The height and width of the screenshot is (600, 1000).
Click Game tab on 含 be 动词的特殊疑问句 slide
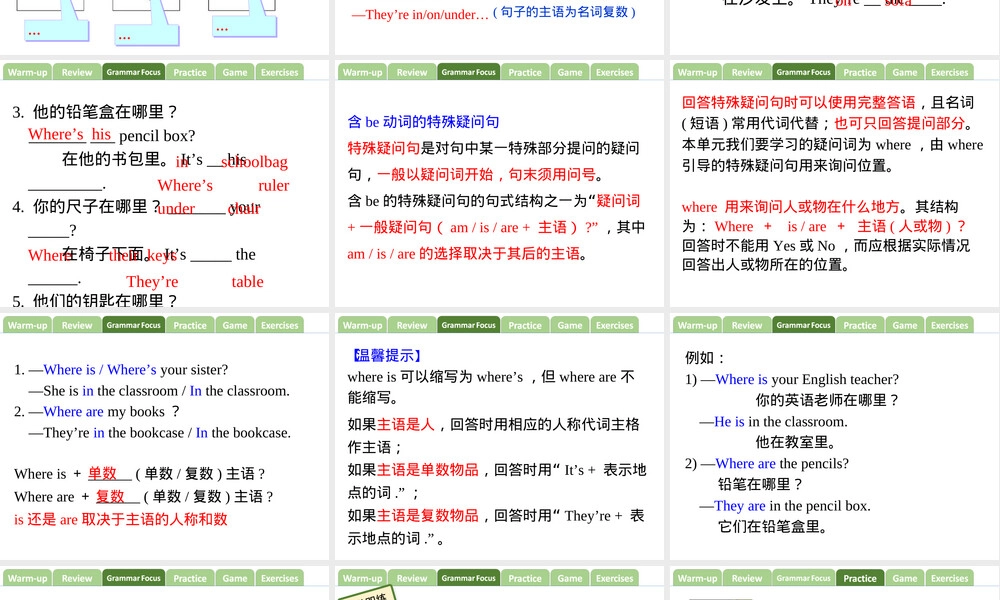click(570, 72)
